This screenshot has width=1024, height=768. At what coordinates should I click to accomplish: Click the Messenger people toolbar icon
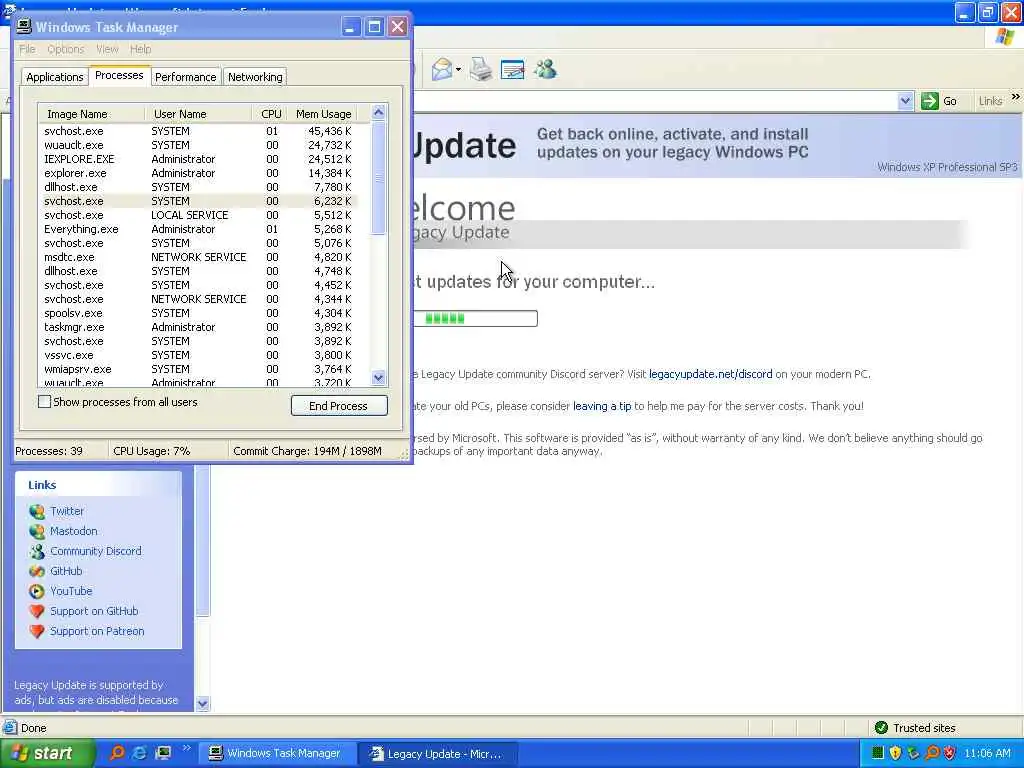coord(545,69)
